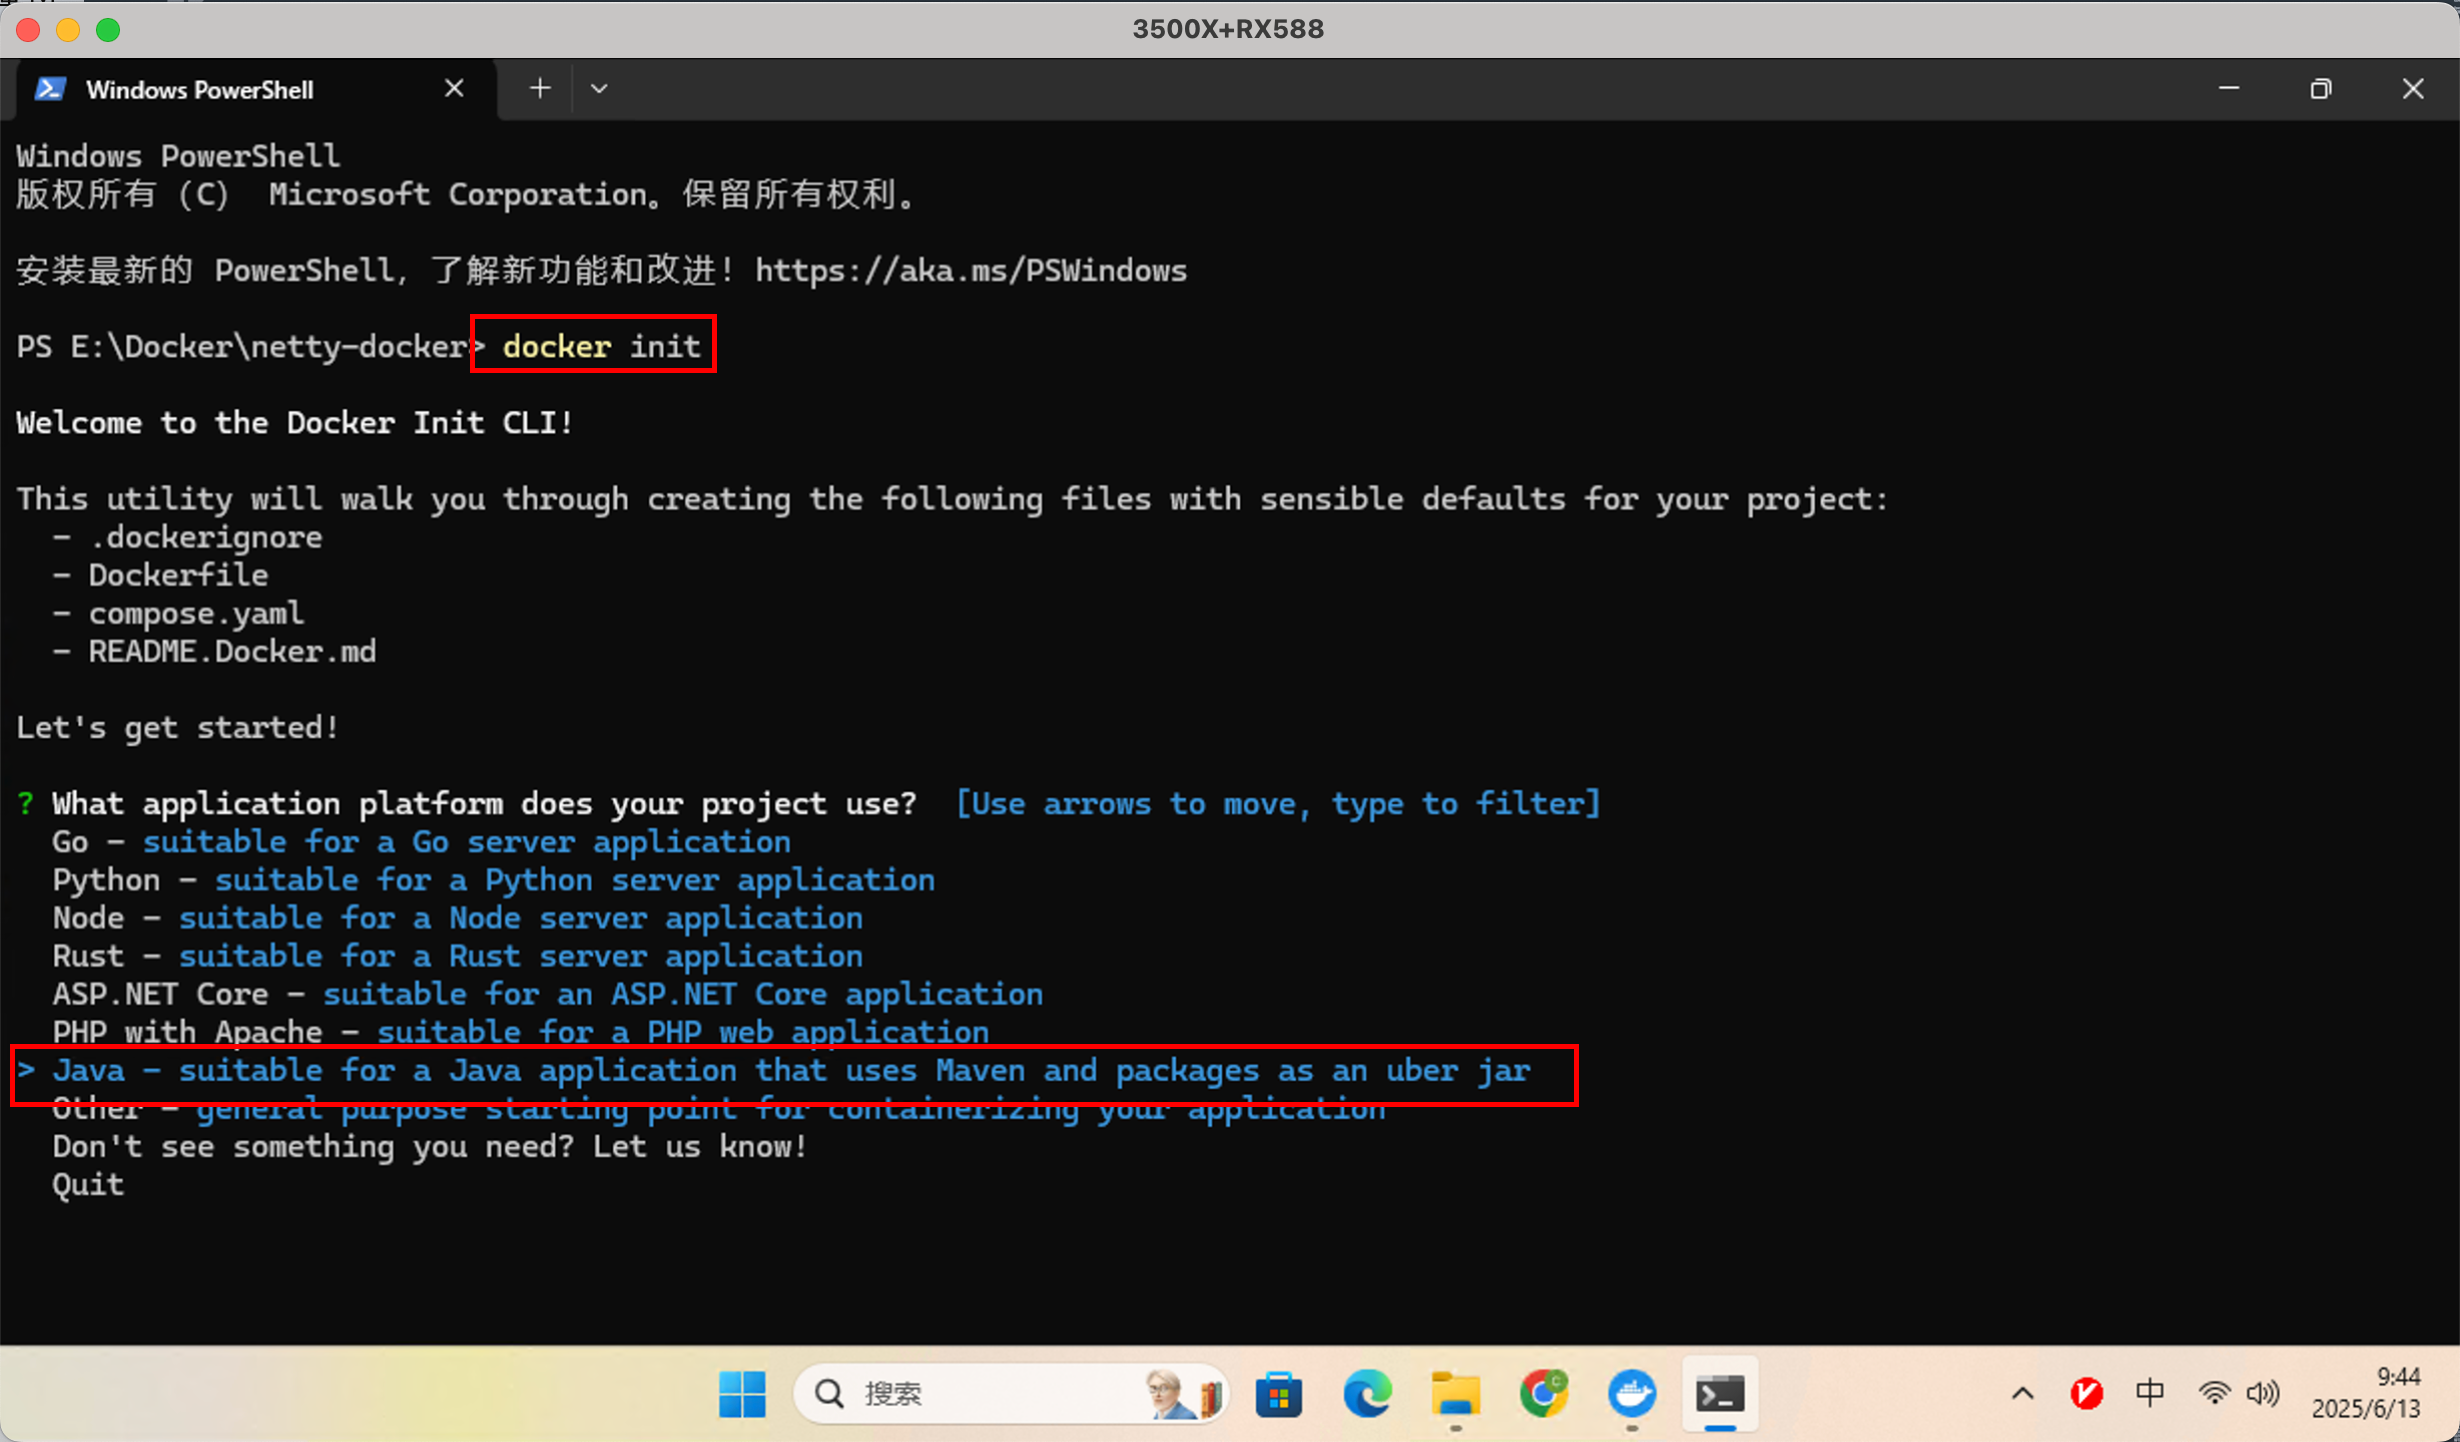The image size is (2460, 1442).
Task: Open the volume control speaker icon
Action: 2262,1393
